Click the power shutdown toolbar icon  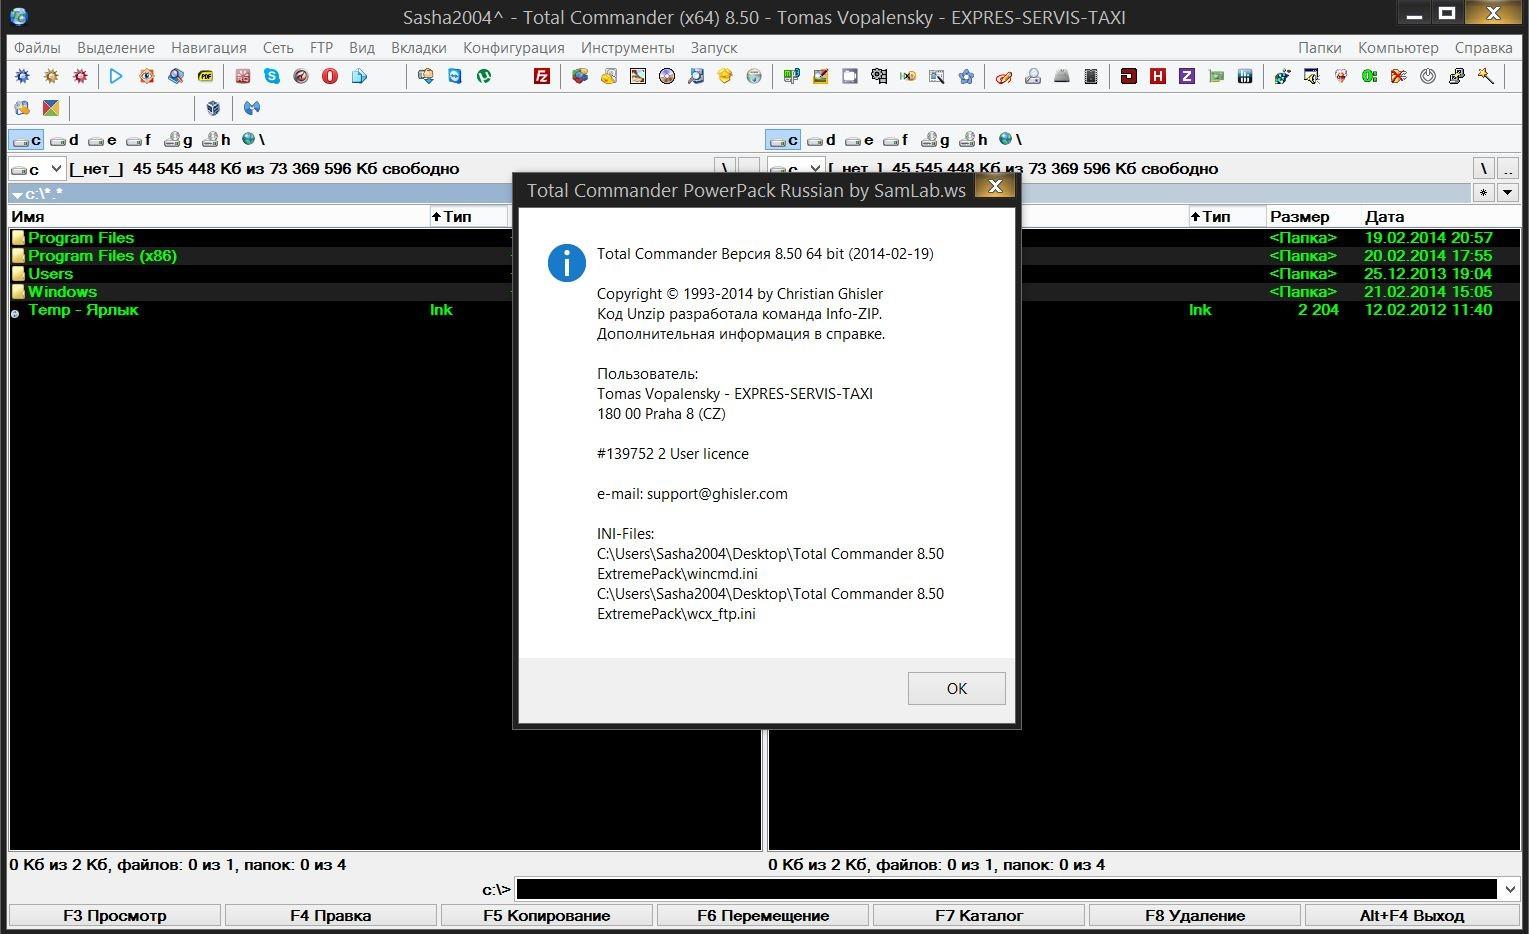point(1428,76)
